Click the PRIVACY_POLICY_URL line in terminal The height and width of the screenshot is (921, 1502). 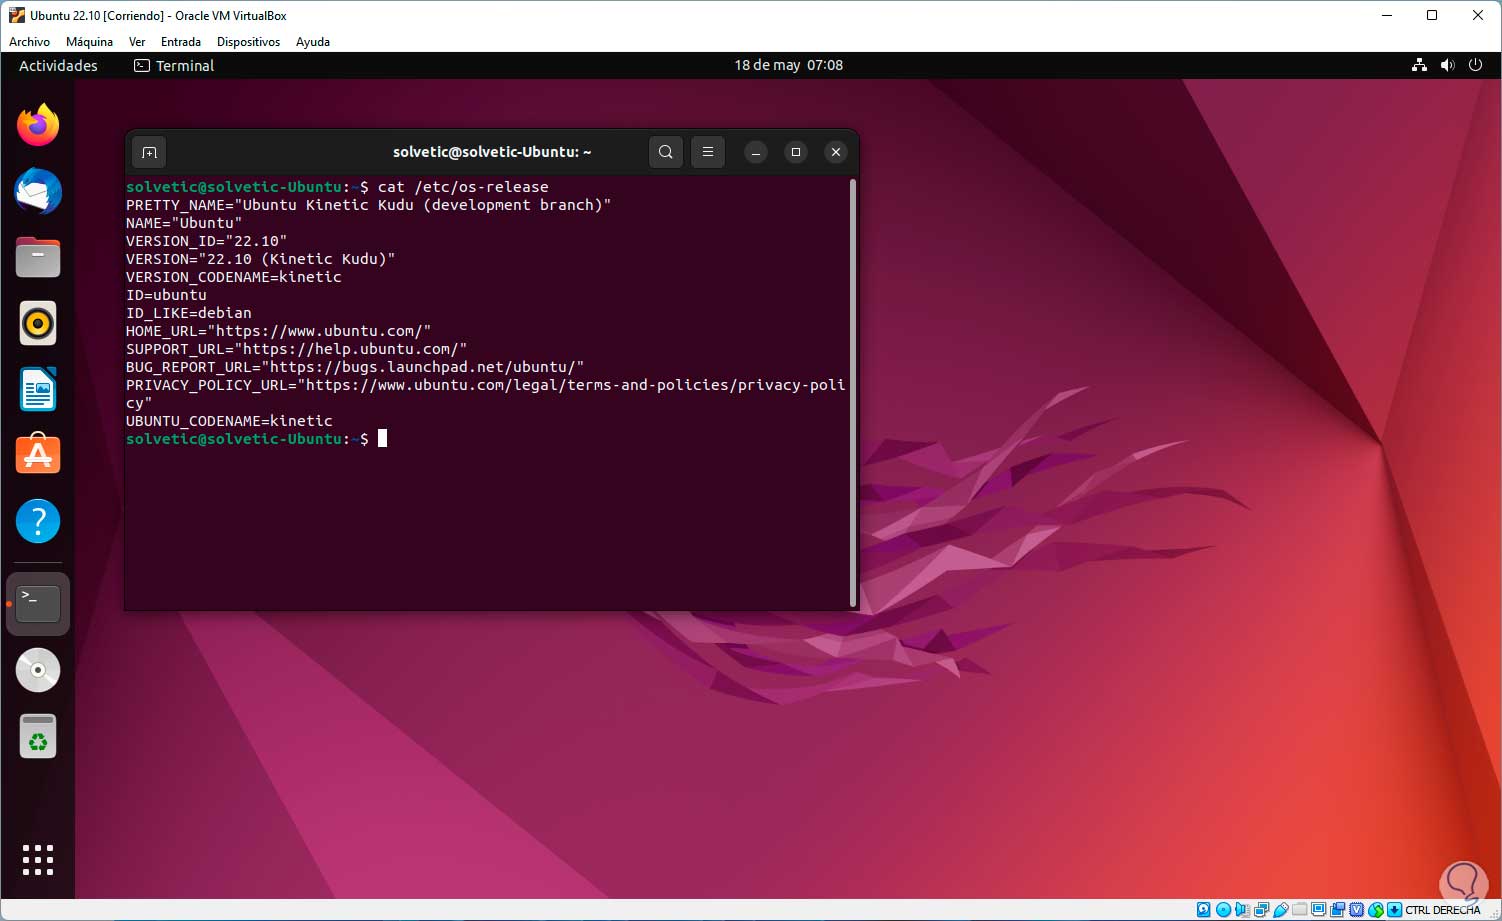[x=486, y=394]
